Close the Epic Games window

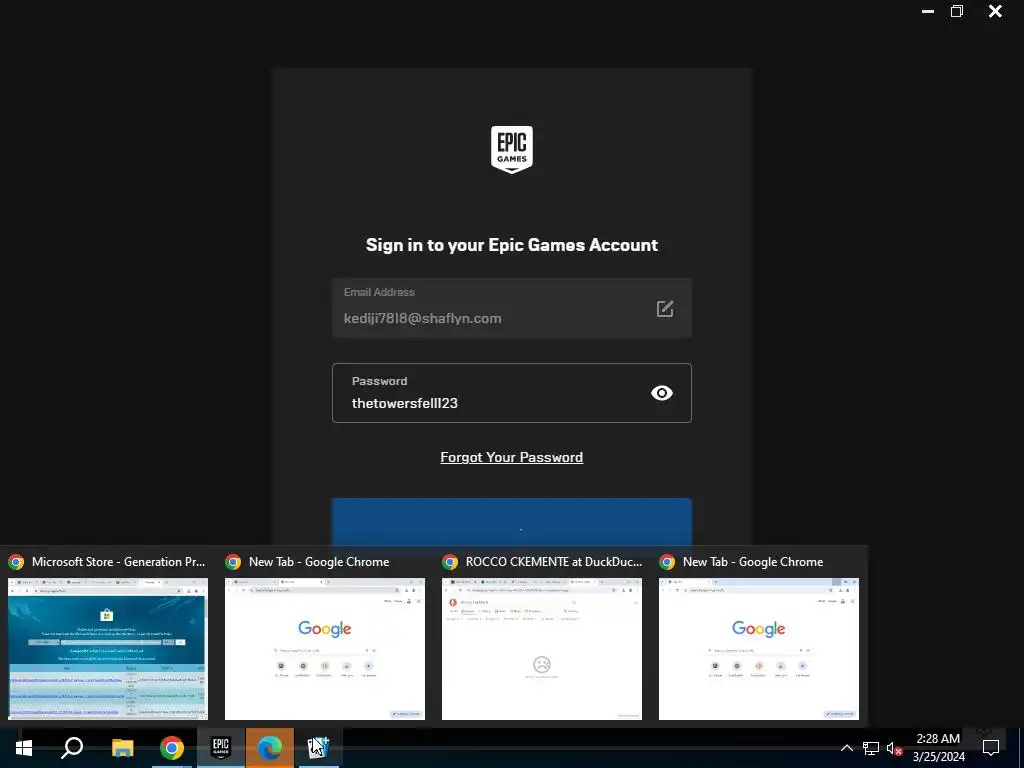(x=995, y=11)
